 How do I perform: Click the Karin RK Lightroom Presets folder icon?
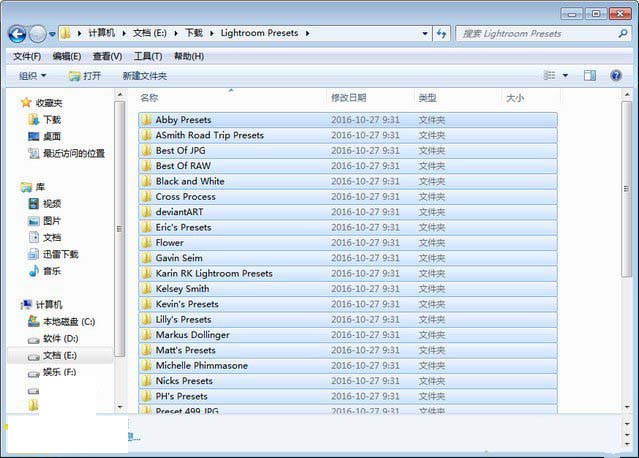pyautogui.click(x=146, y=273)
